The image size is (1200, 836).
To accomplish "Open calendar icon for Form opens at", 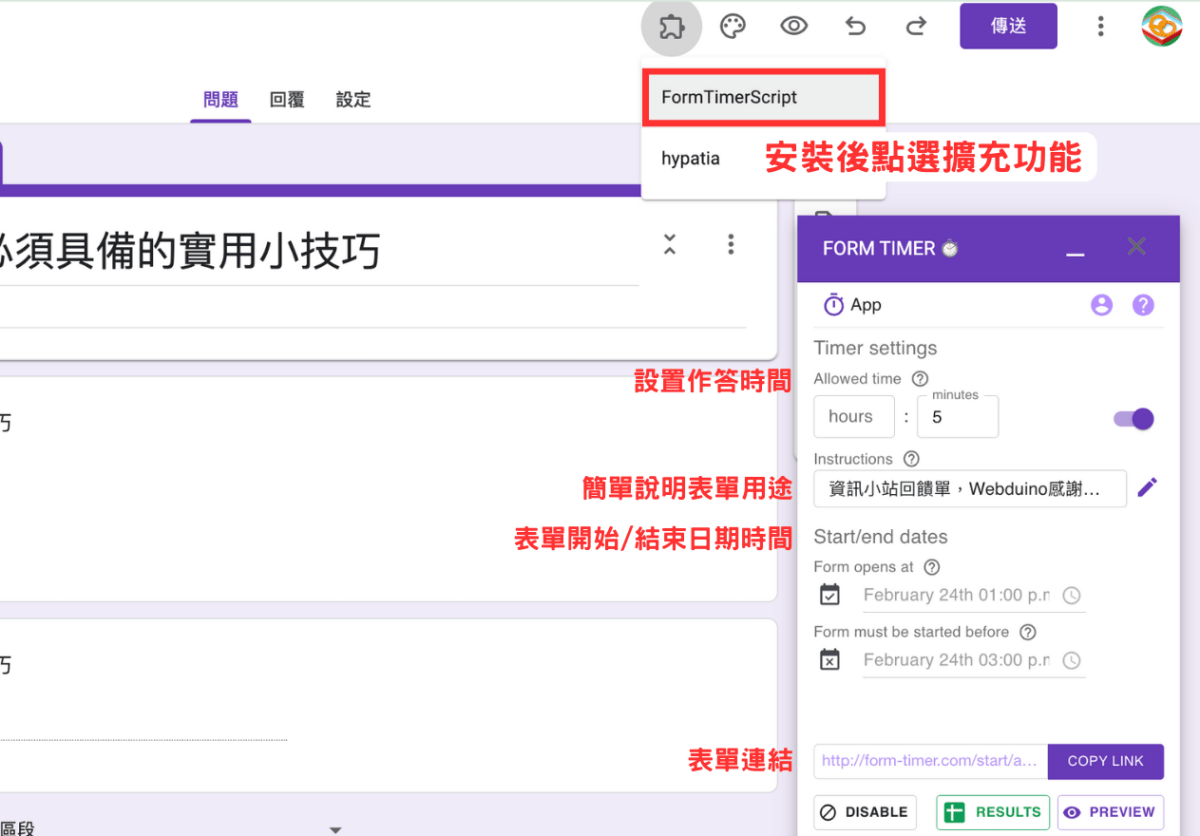I will pos(830,595).
